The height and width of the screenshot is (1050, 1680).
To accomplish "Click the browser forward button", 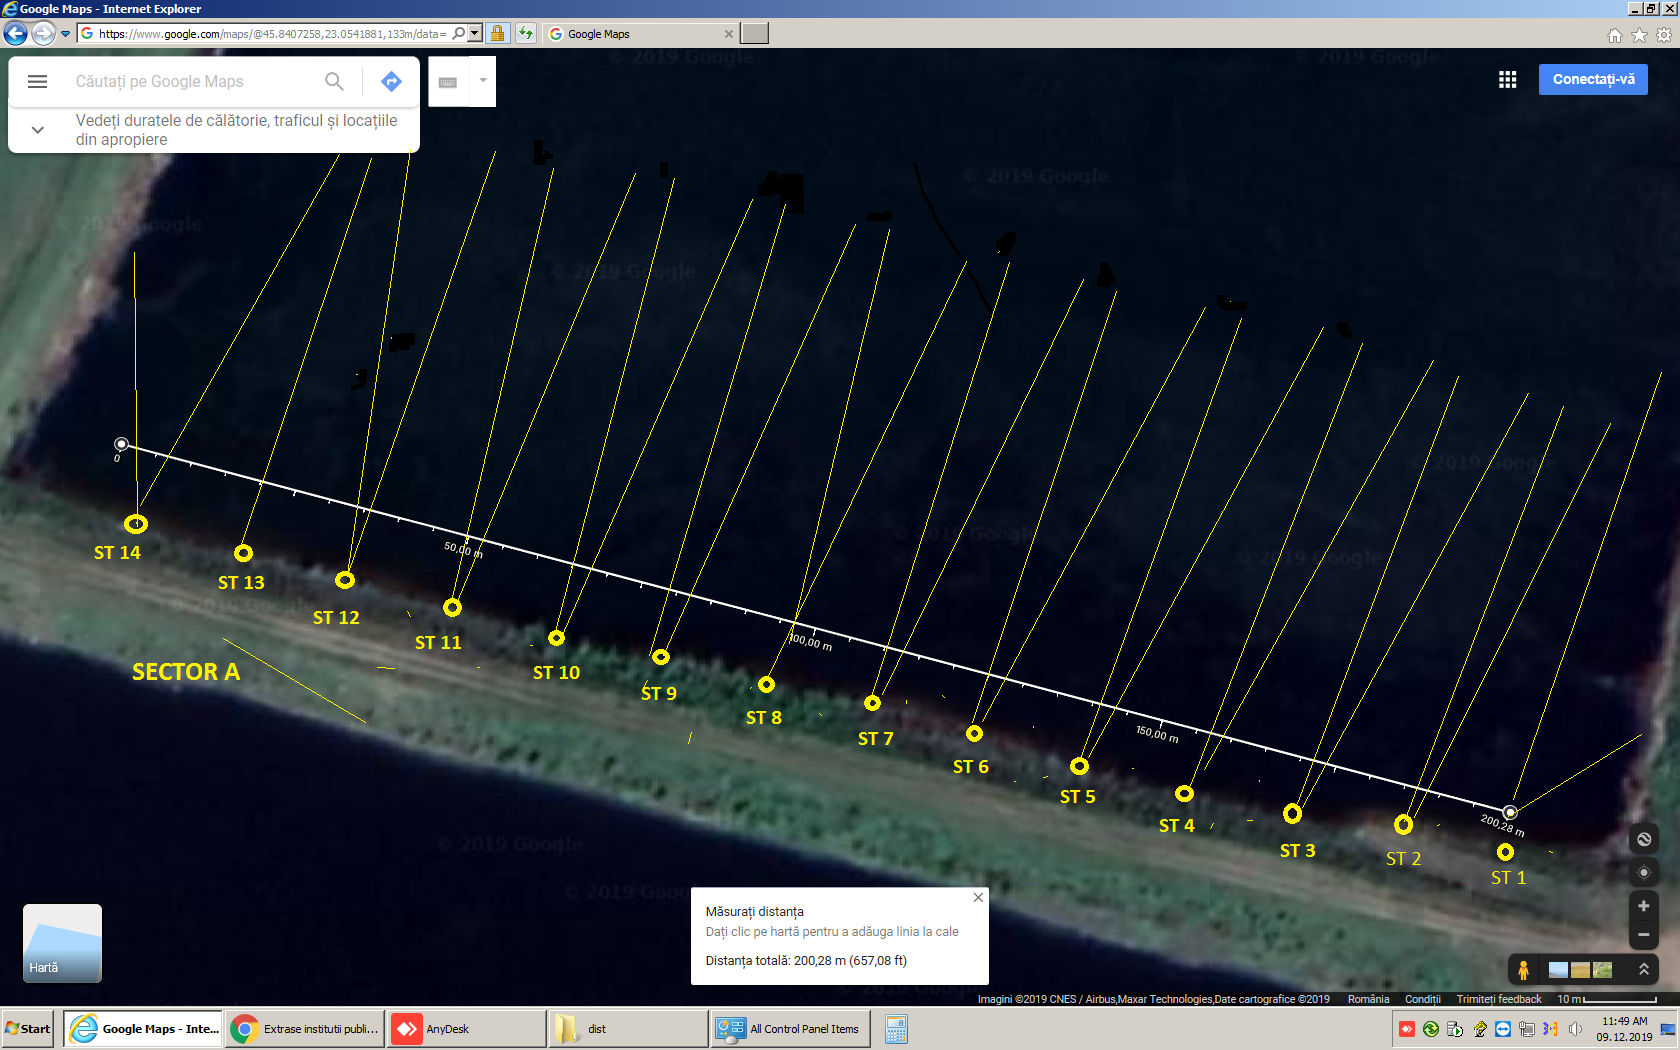I will click(43, 33).
